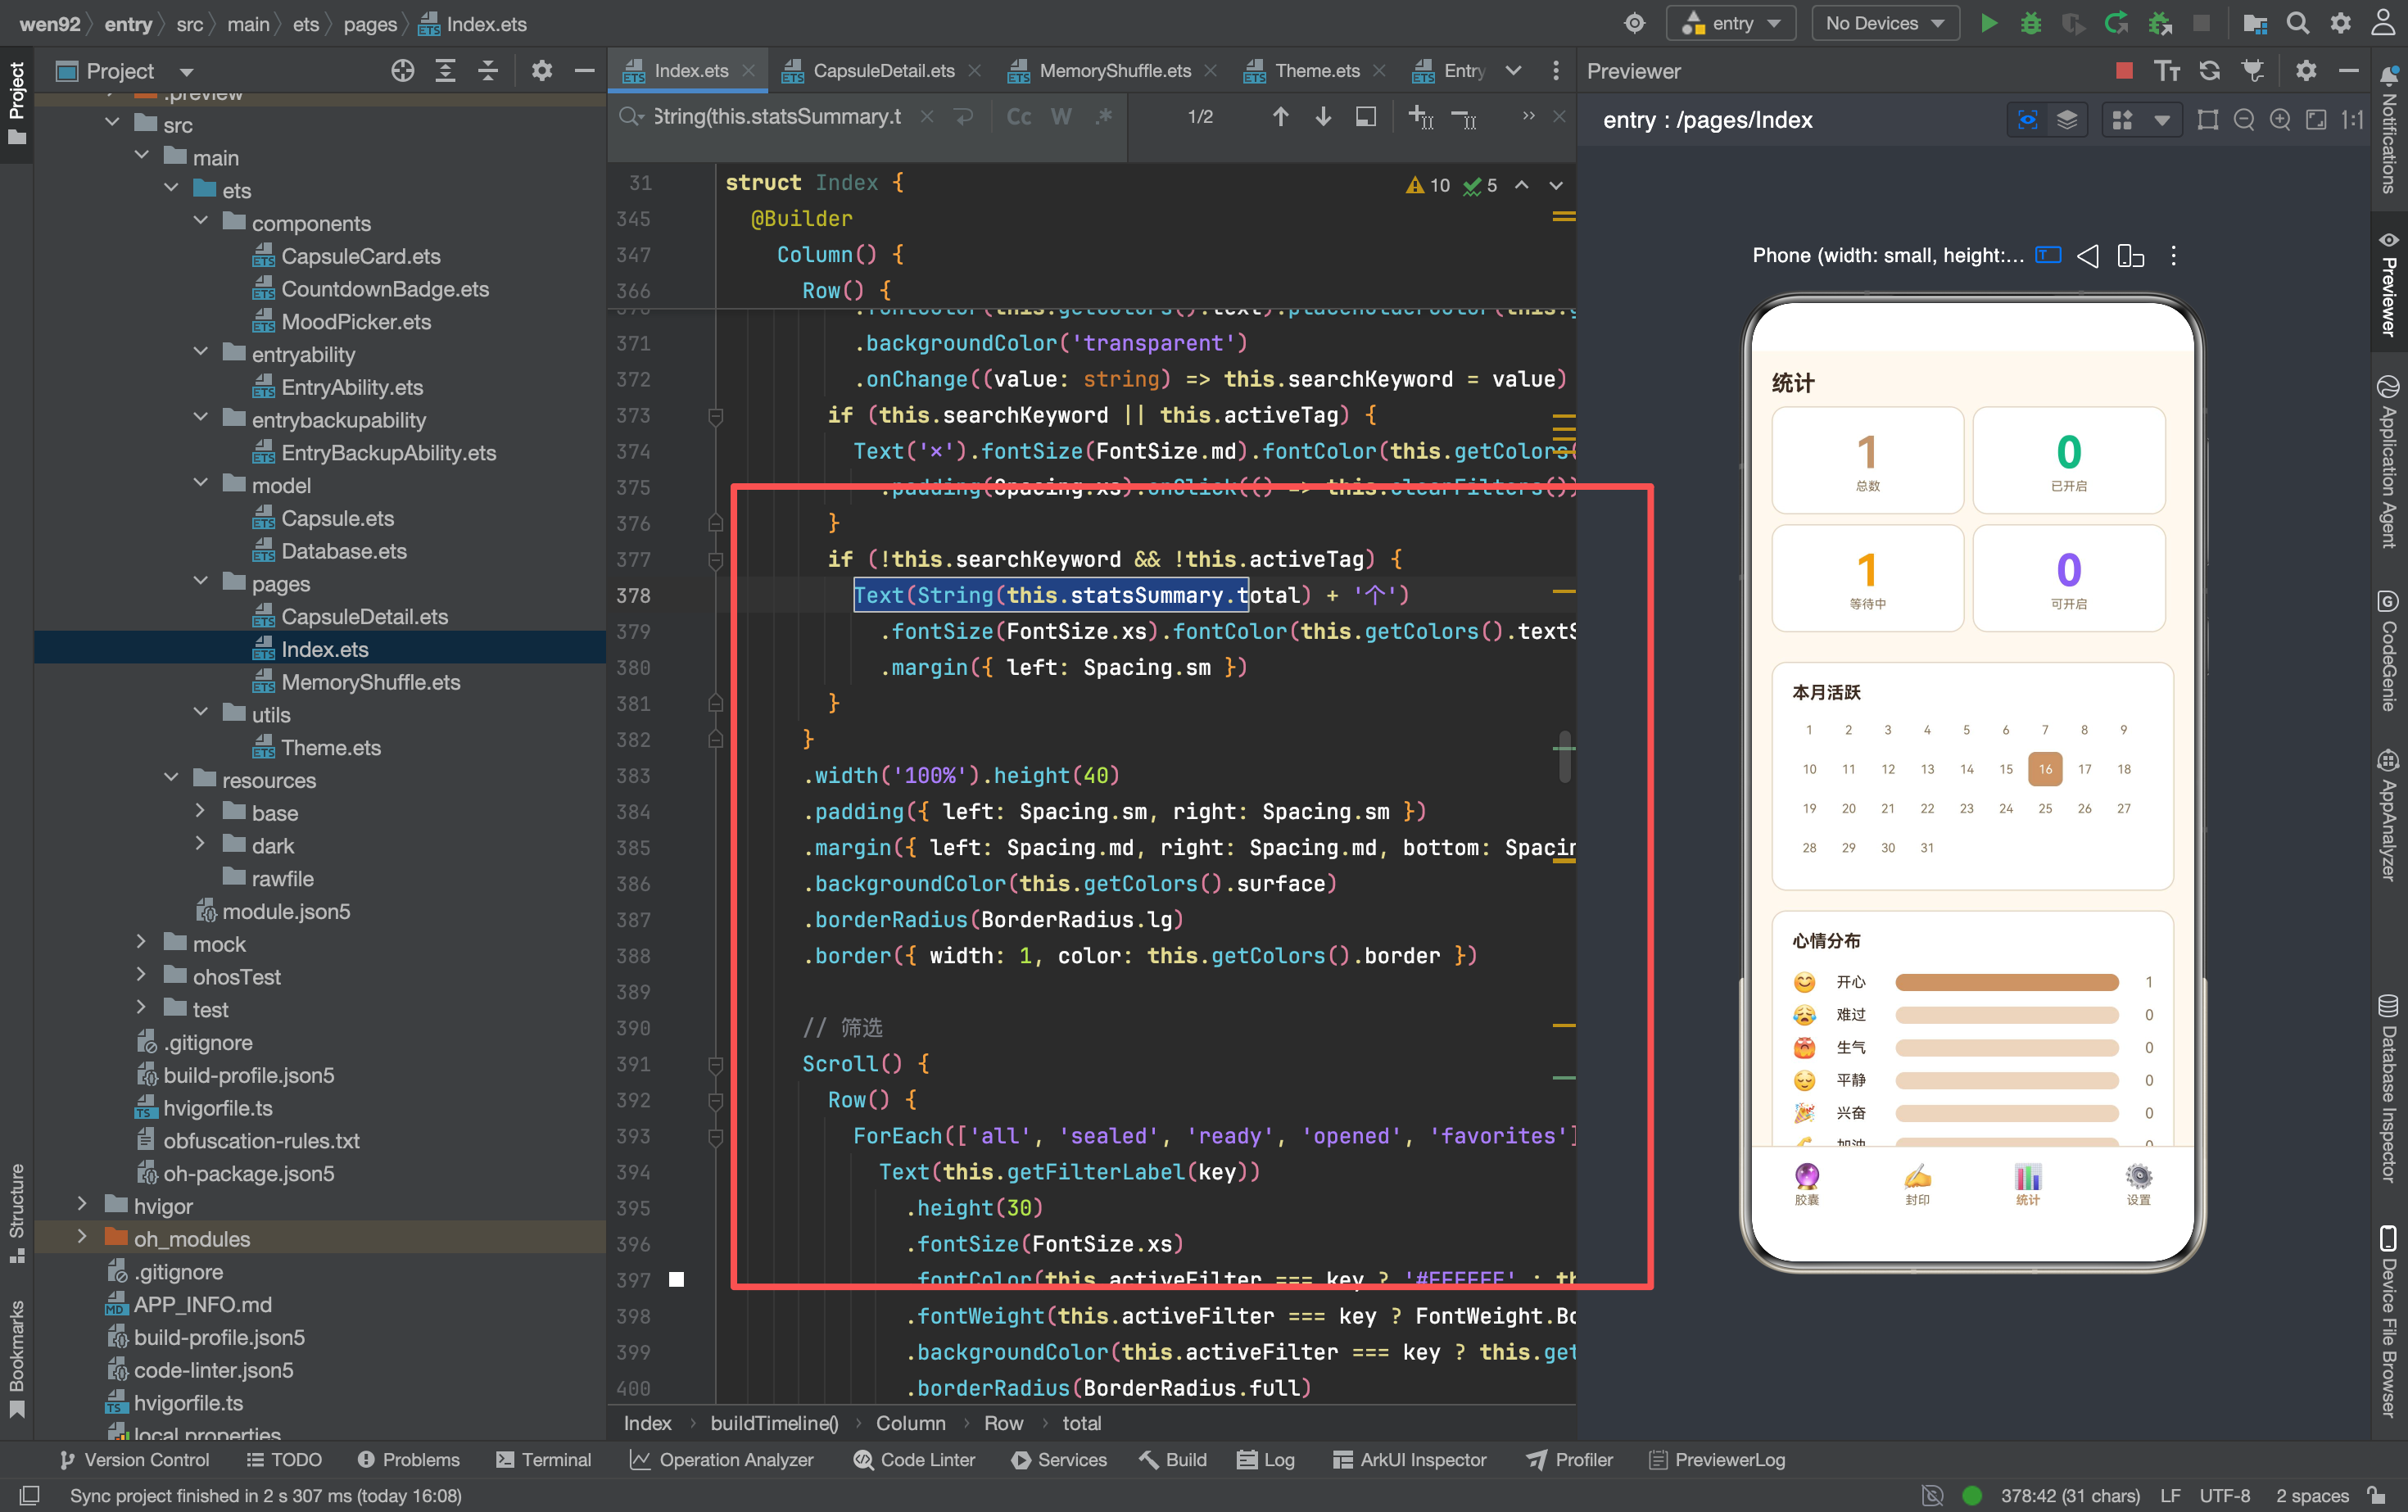Open the Code Linter panel
This screenshot has height=1512, width=2408.
(x=913, y=1459)
